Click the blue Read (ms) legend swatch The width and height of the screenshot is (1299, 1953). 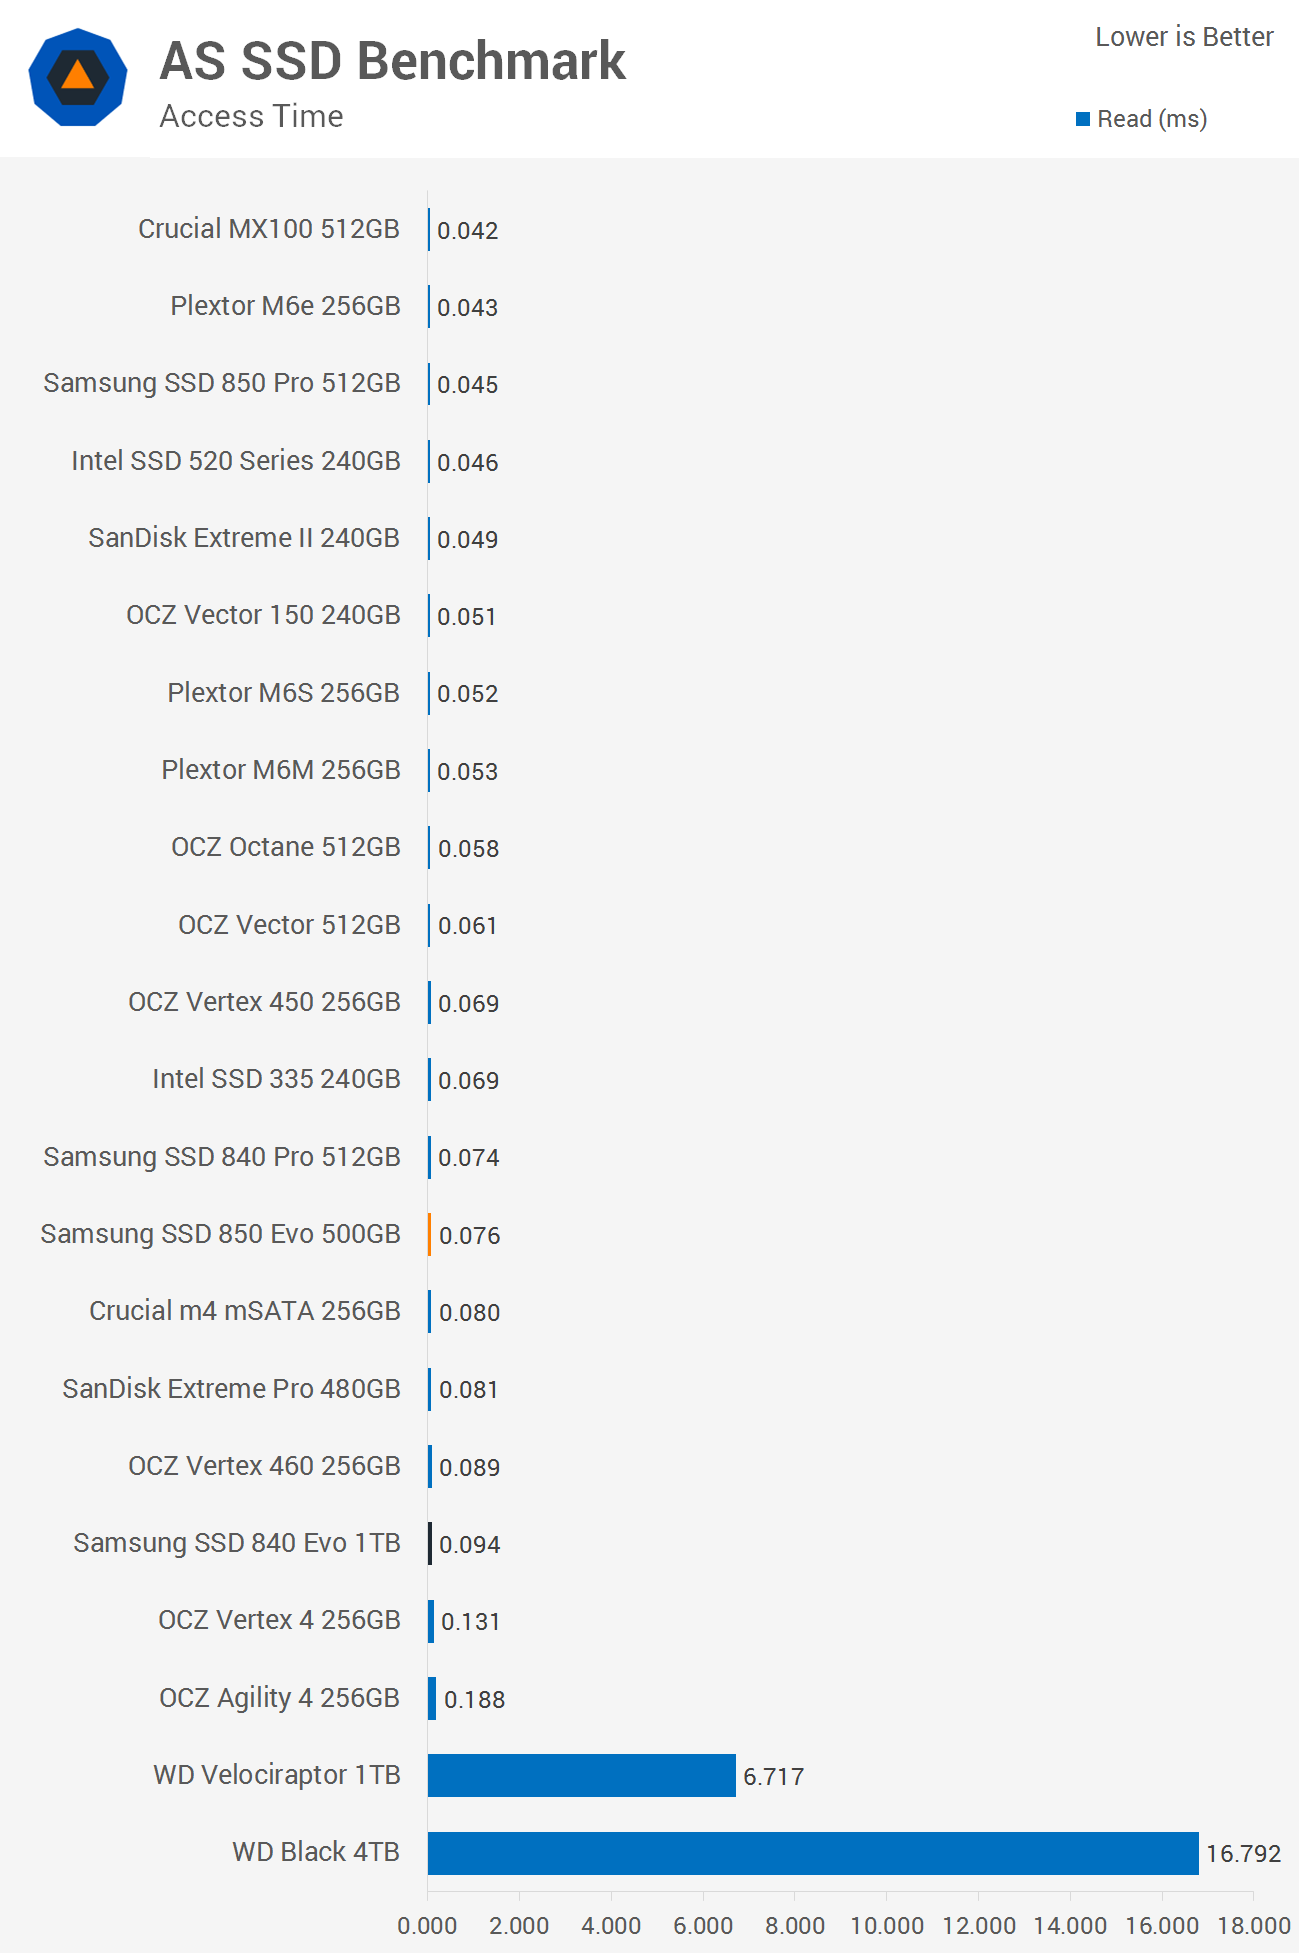pyautogui.click(x=1082, y=119)
